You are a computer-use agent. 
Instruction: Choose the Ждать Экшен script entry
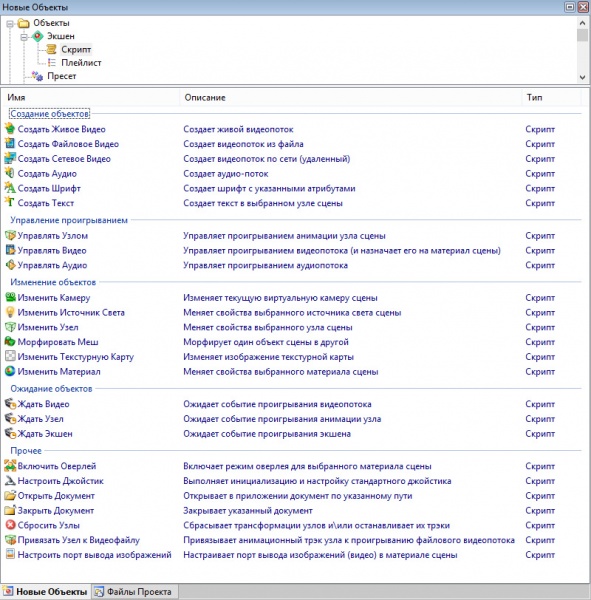(45, 434)
